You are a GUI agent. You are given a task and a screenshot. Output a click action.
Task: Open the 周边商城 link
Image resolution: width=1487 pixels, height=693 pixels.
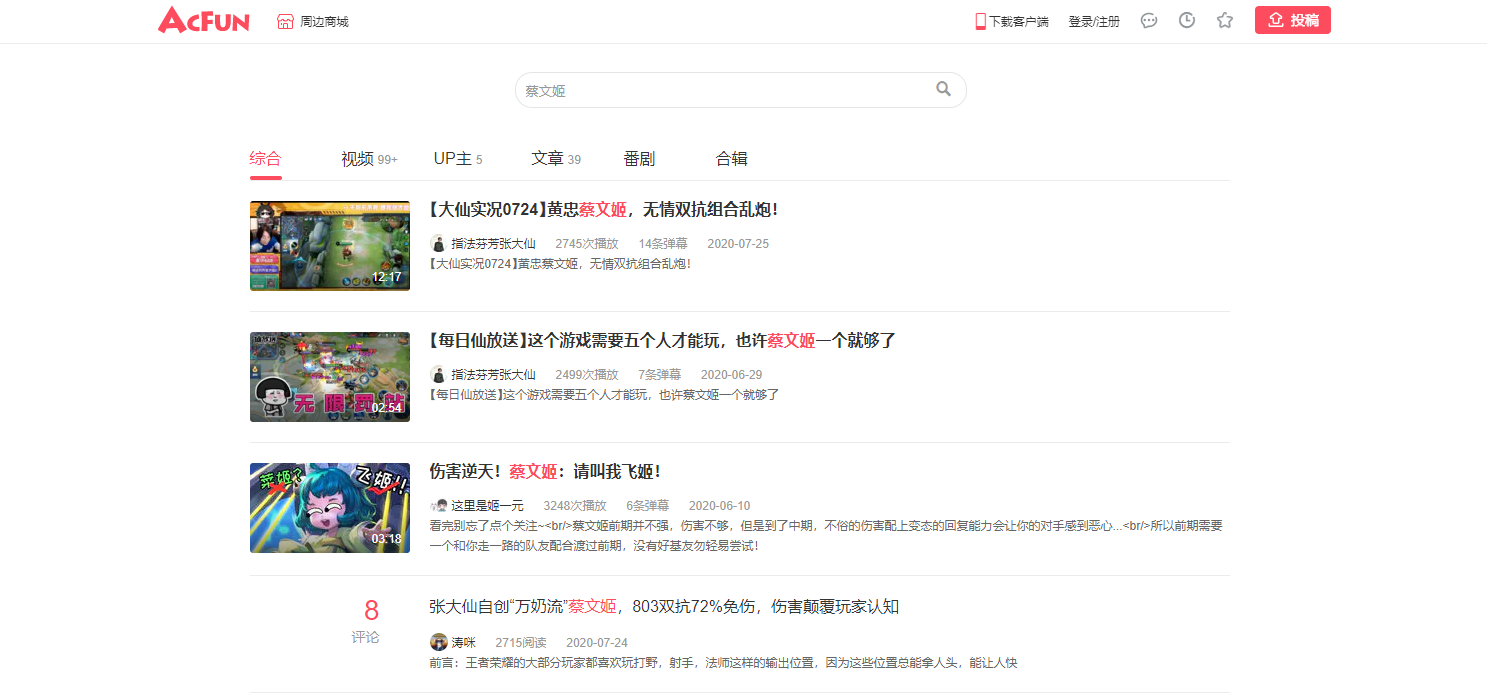click(x=324, y=21)
